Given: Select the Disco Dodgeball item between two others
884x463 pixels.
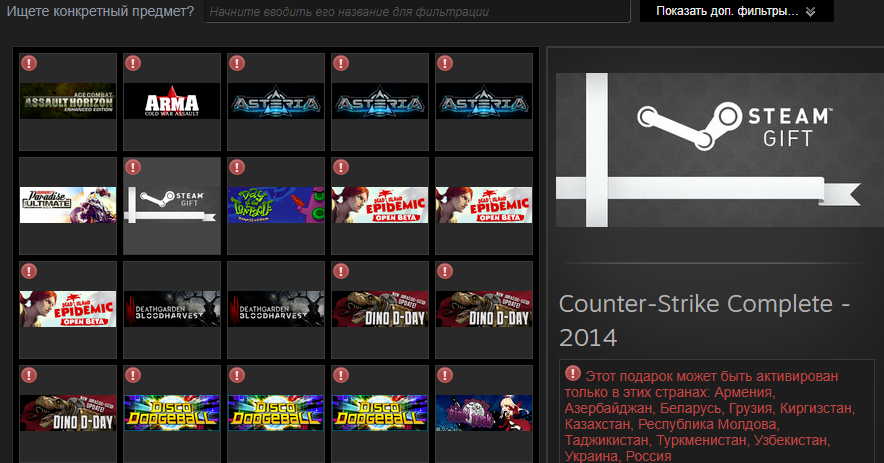Looking at the screenshot, I should (x=276, y=414).
